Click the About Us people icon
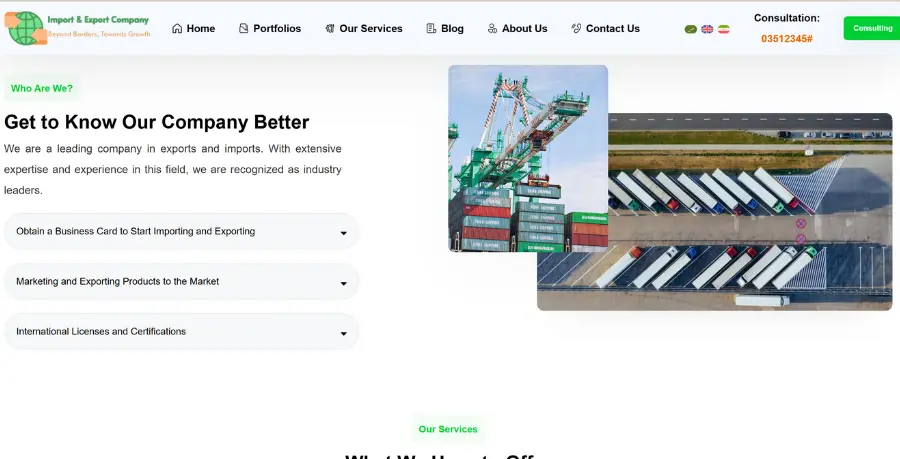900x459 pixels. 492,29
